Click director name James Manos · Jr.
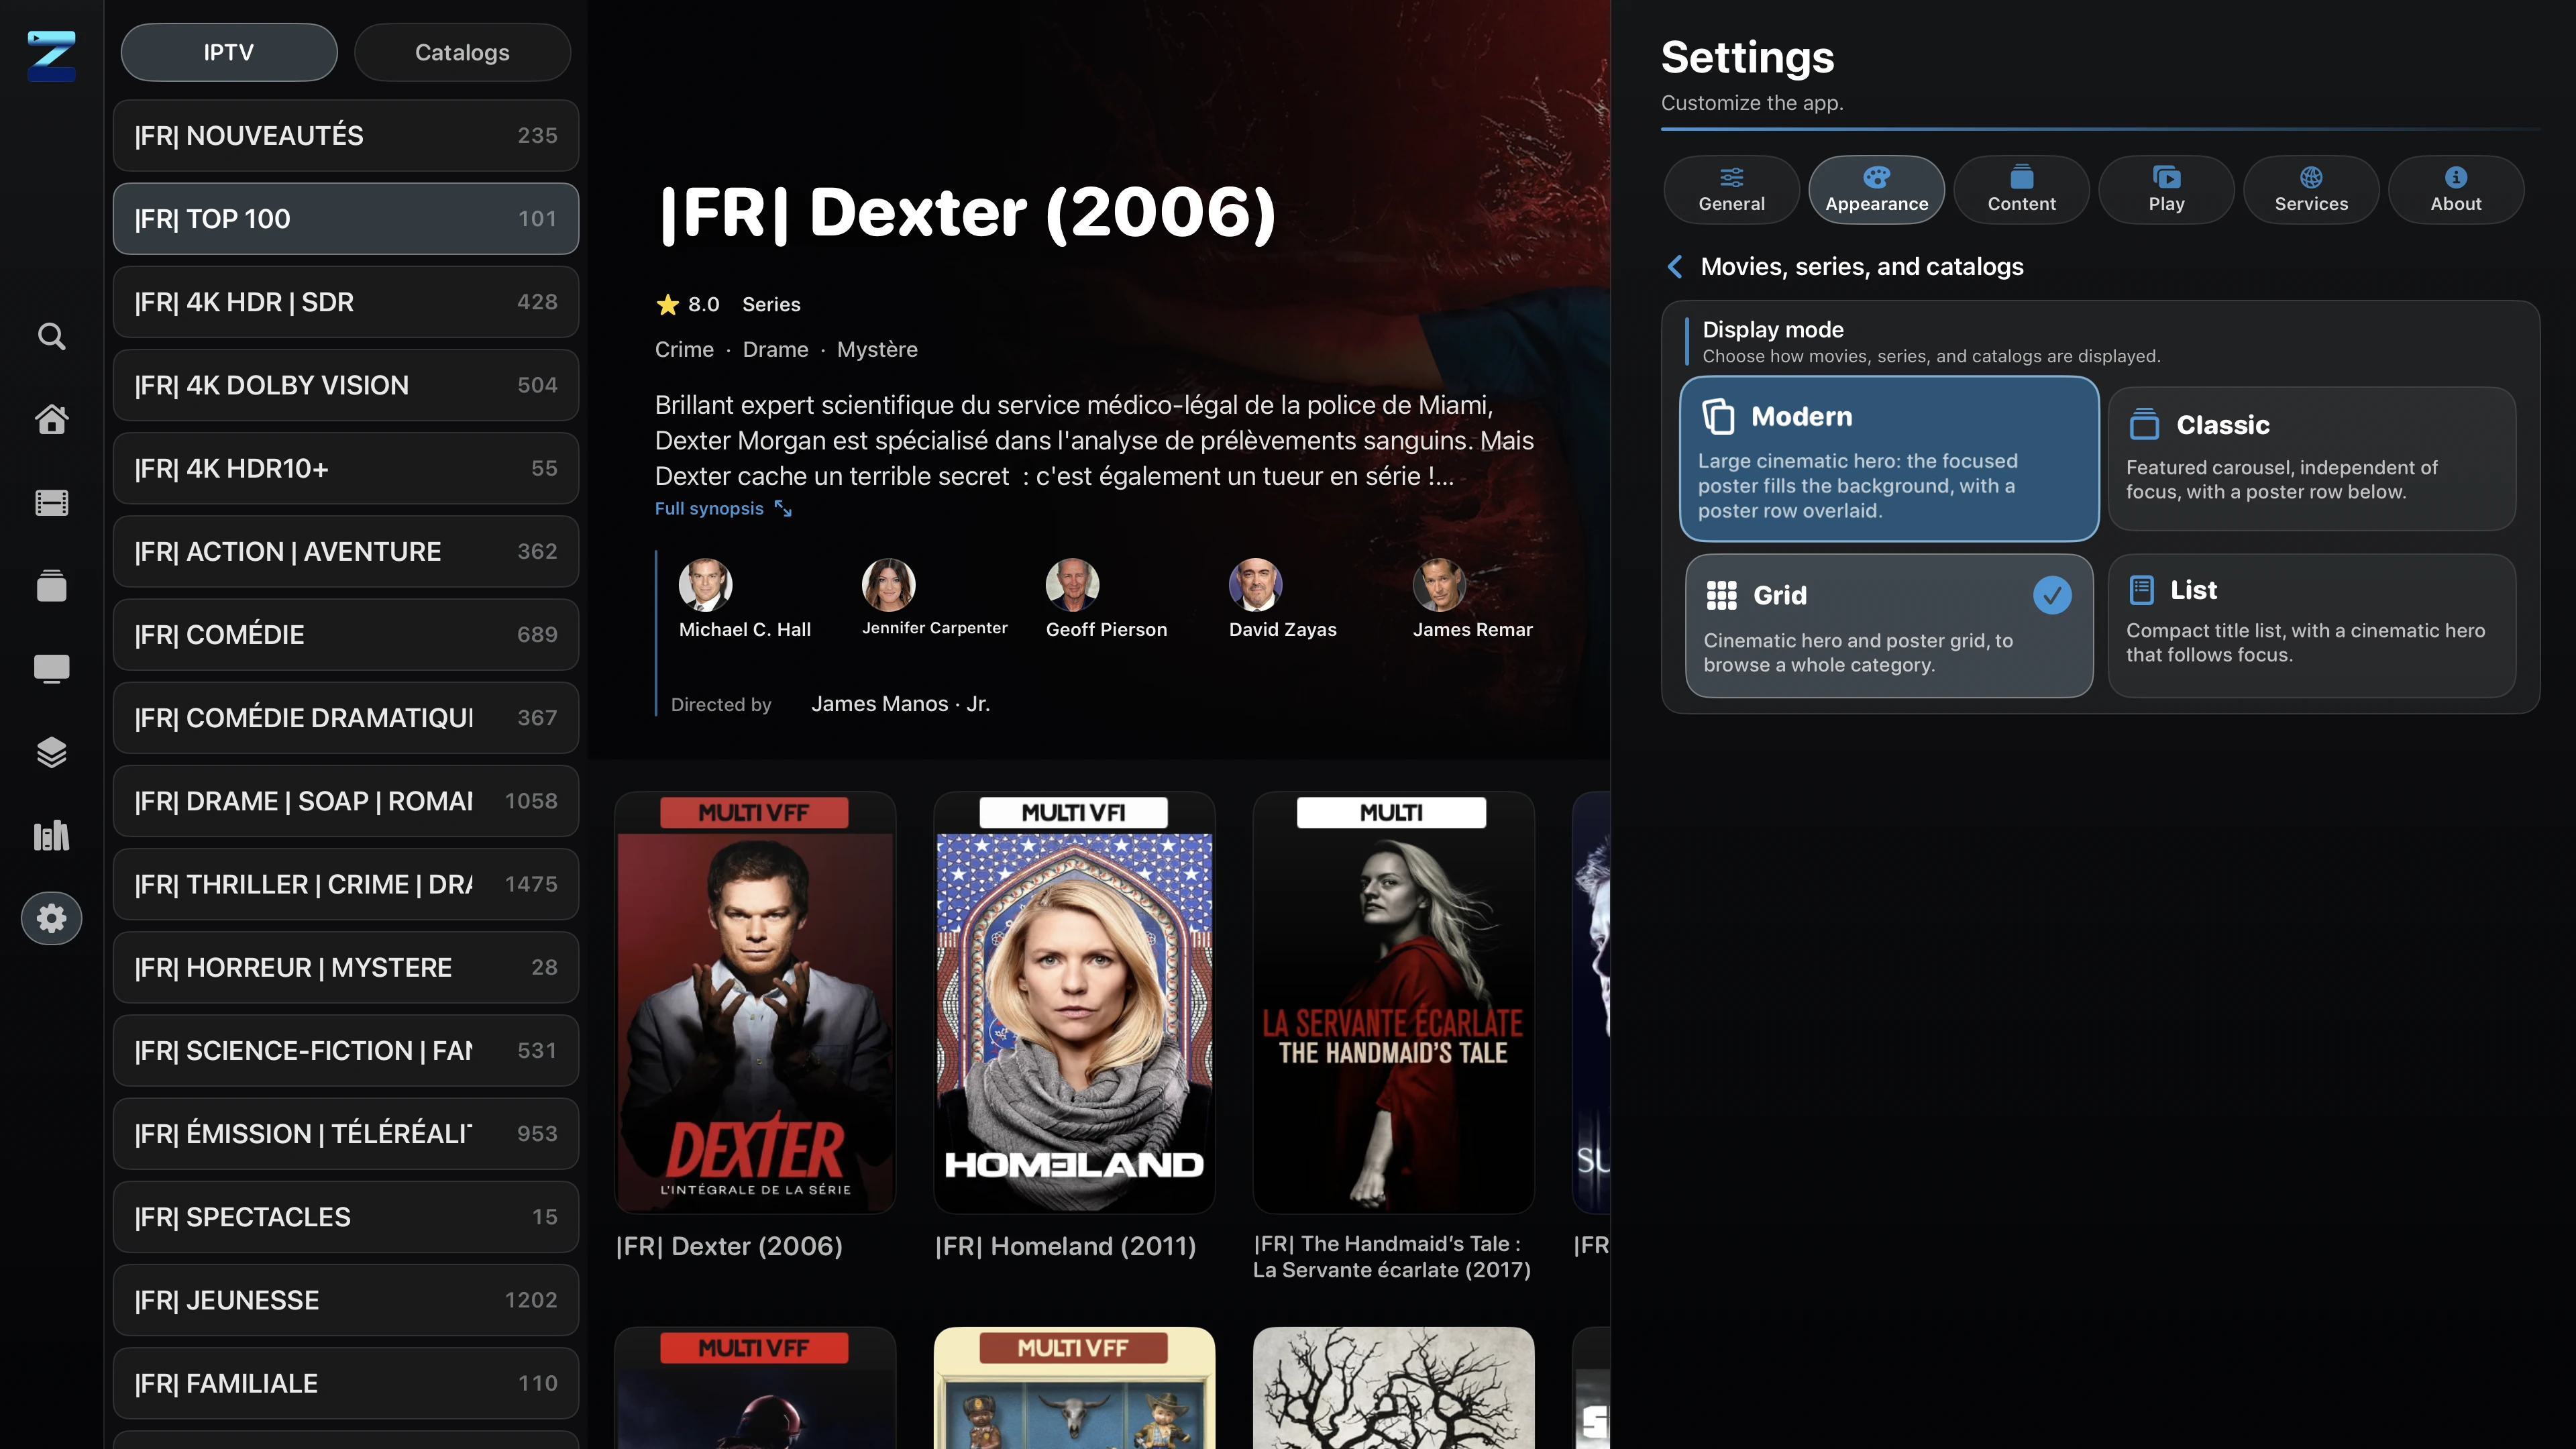This screenshot has width=2576, height=1449. 900,704
